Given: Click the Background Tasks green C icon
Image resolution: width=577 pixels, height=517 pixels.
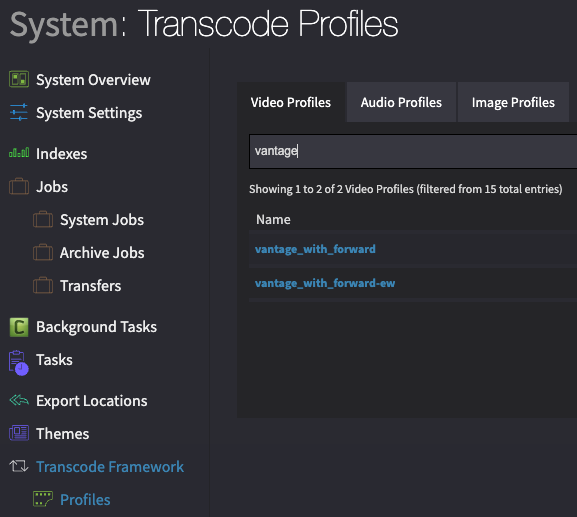Looking at the screenshot, I should 19,327.
